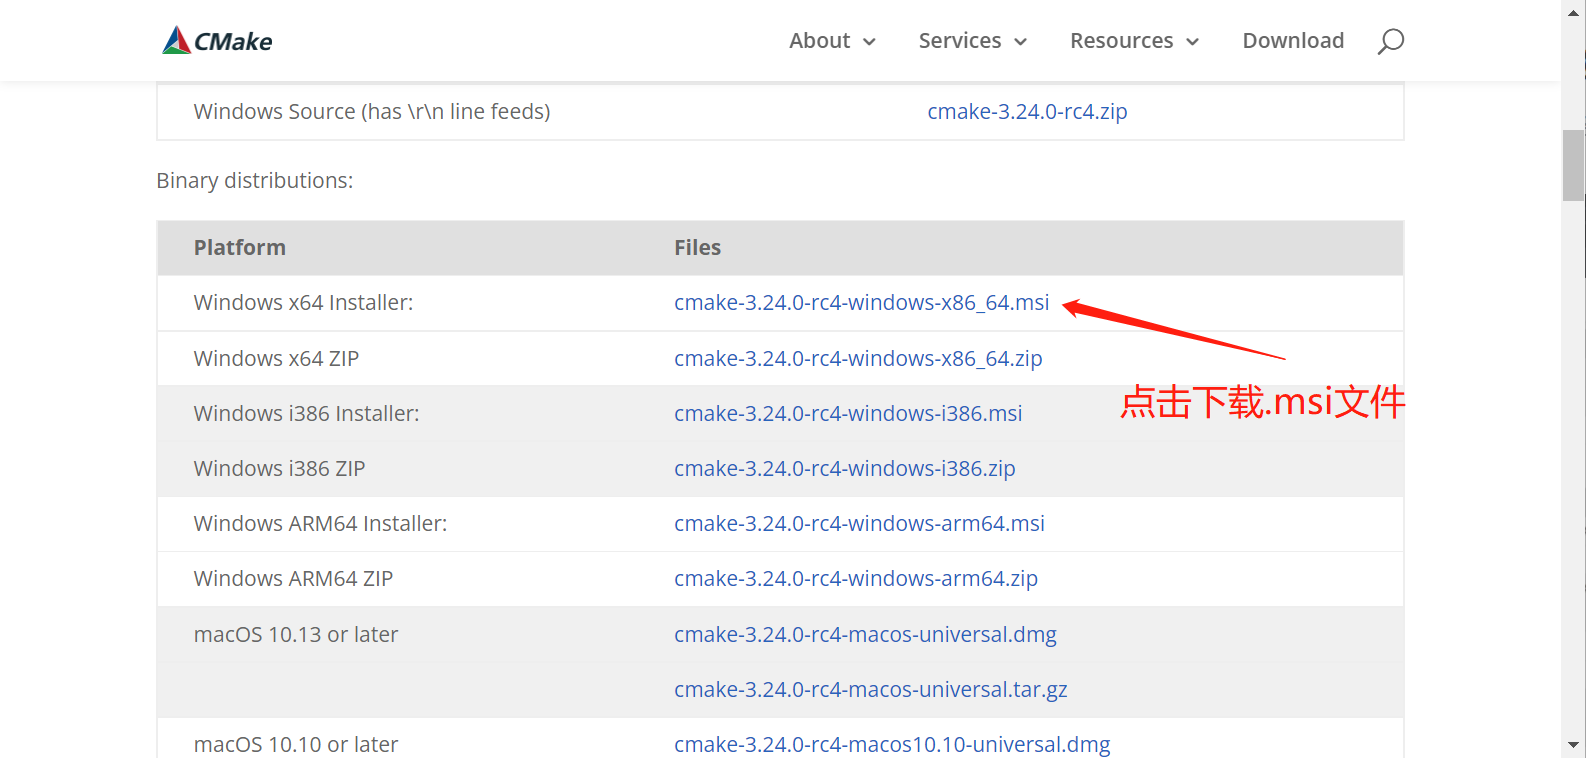Image resolution: width=1586 pixels, height=758 pixels.
Task: Download cmake-3.24.0-rc4-windows-arm64.zip
Action: [856, 579]
